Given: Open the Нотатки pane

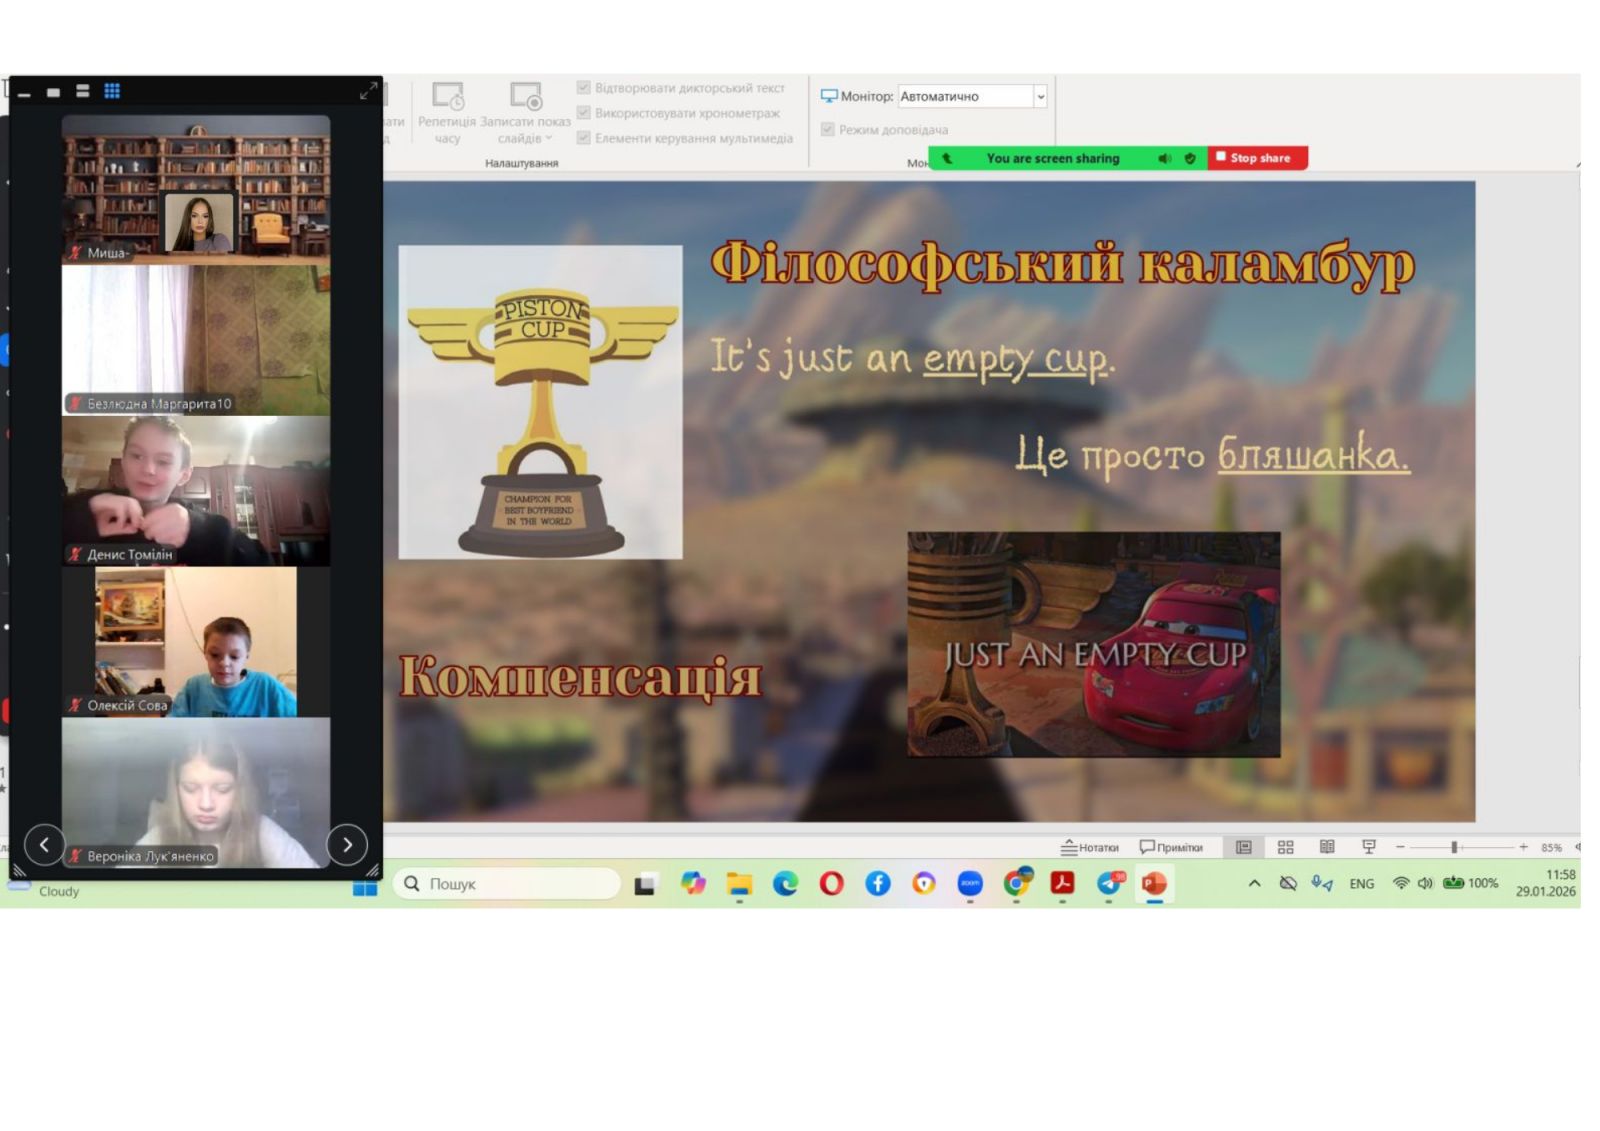Looking at the screenshot, I should pyautogui.click(x=1090, y=847).
